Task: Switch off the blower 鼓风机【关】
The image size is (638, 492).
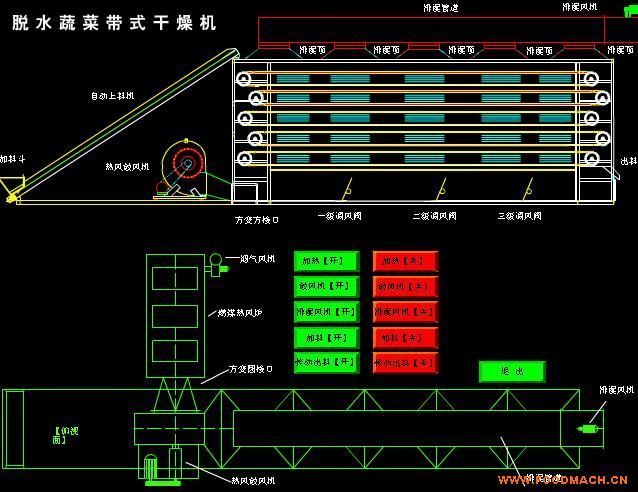Action: coord(405,286)
